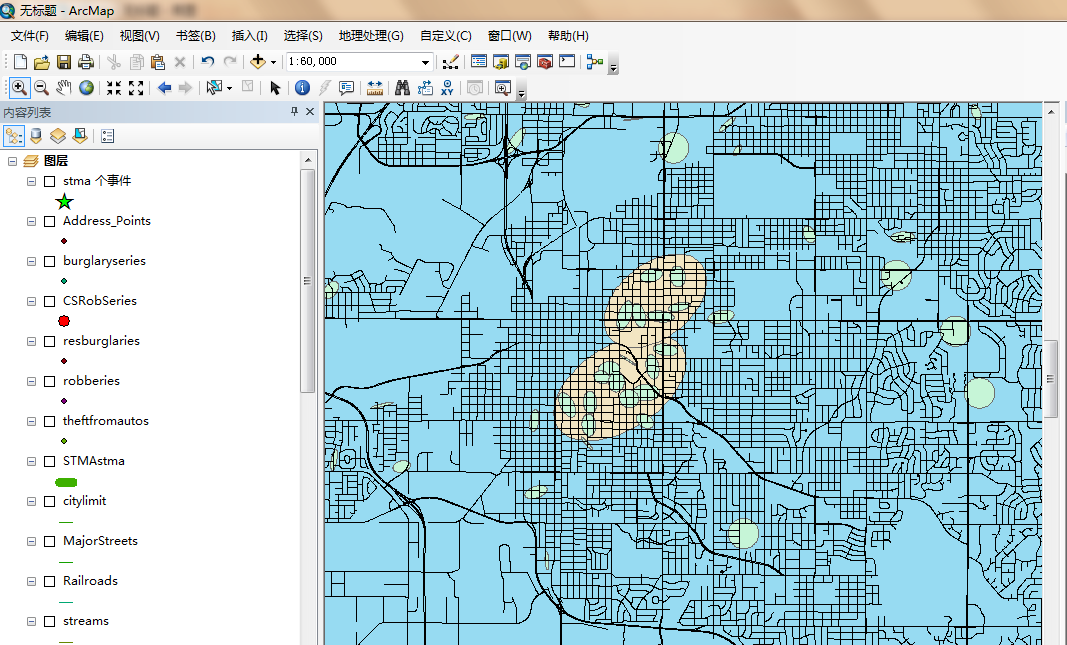Check the CSRobSeries layer box

50,301
